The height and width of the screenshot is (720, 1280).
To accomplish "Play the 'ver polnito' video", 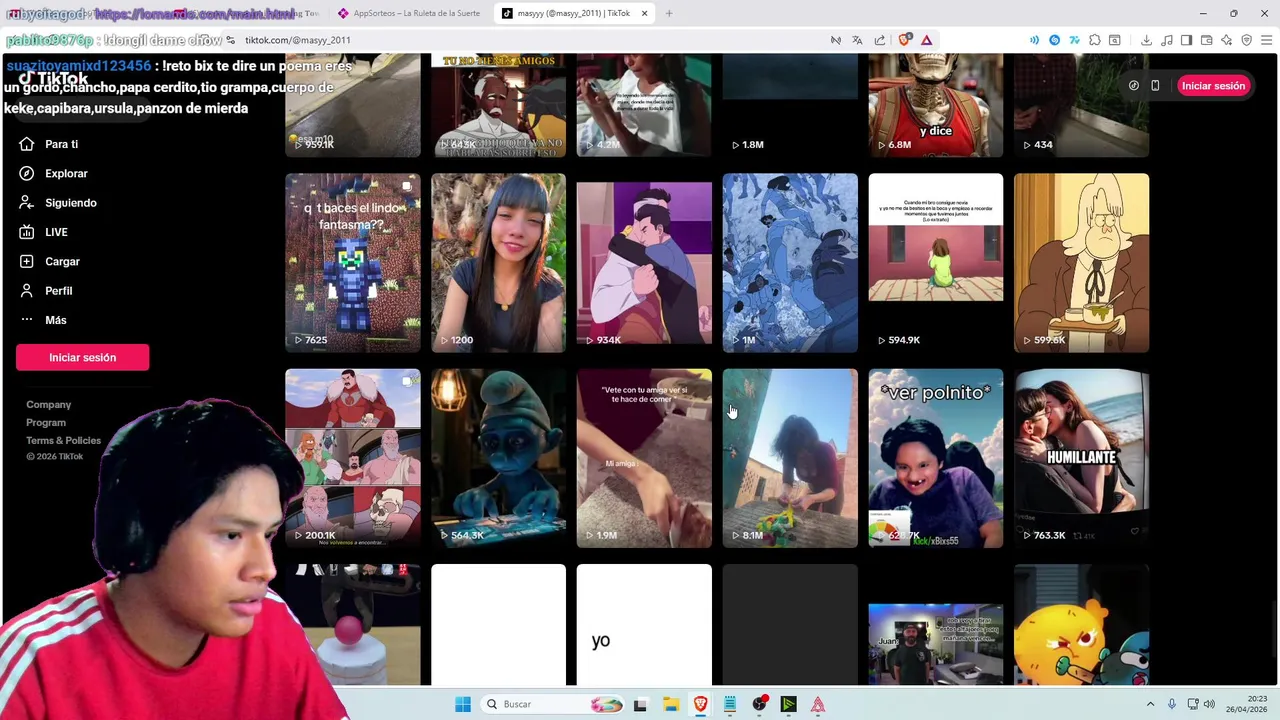I will (936, 458).
